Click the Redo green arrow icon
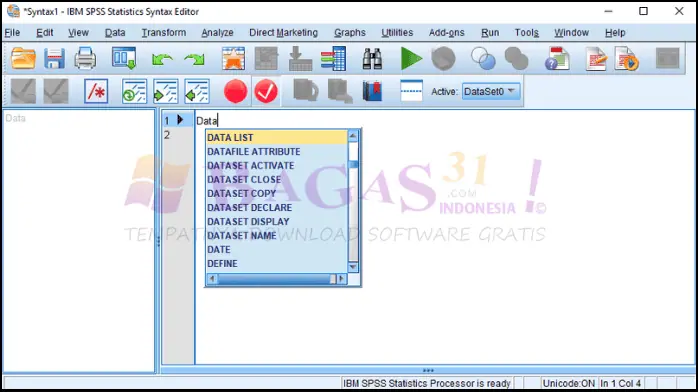 click(x=195, y=59)
